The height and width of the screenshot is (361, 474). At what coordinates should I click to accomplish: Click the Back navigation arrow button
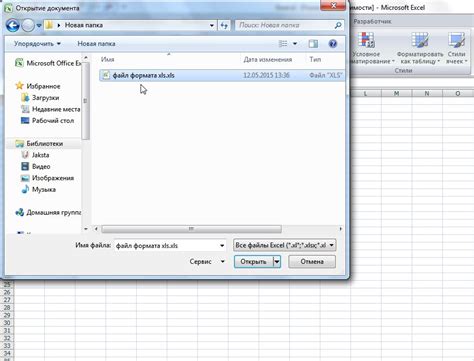pos(13,25)
